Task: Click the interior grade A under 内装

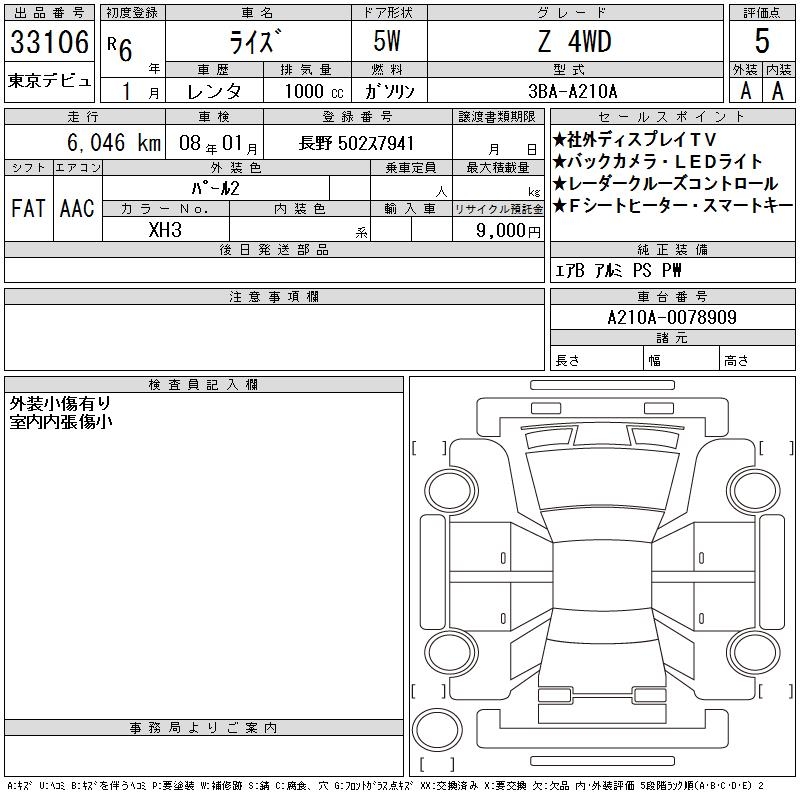Action: pyautogui.click(x=778, y=91)
